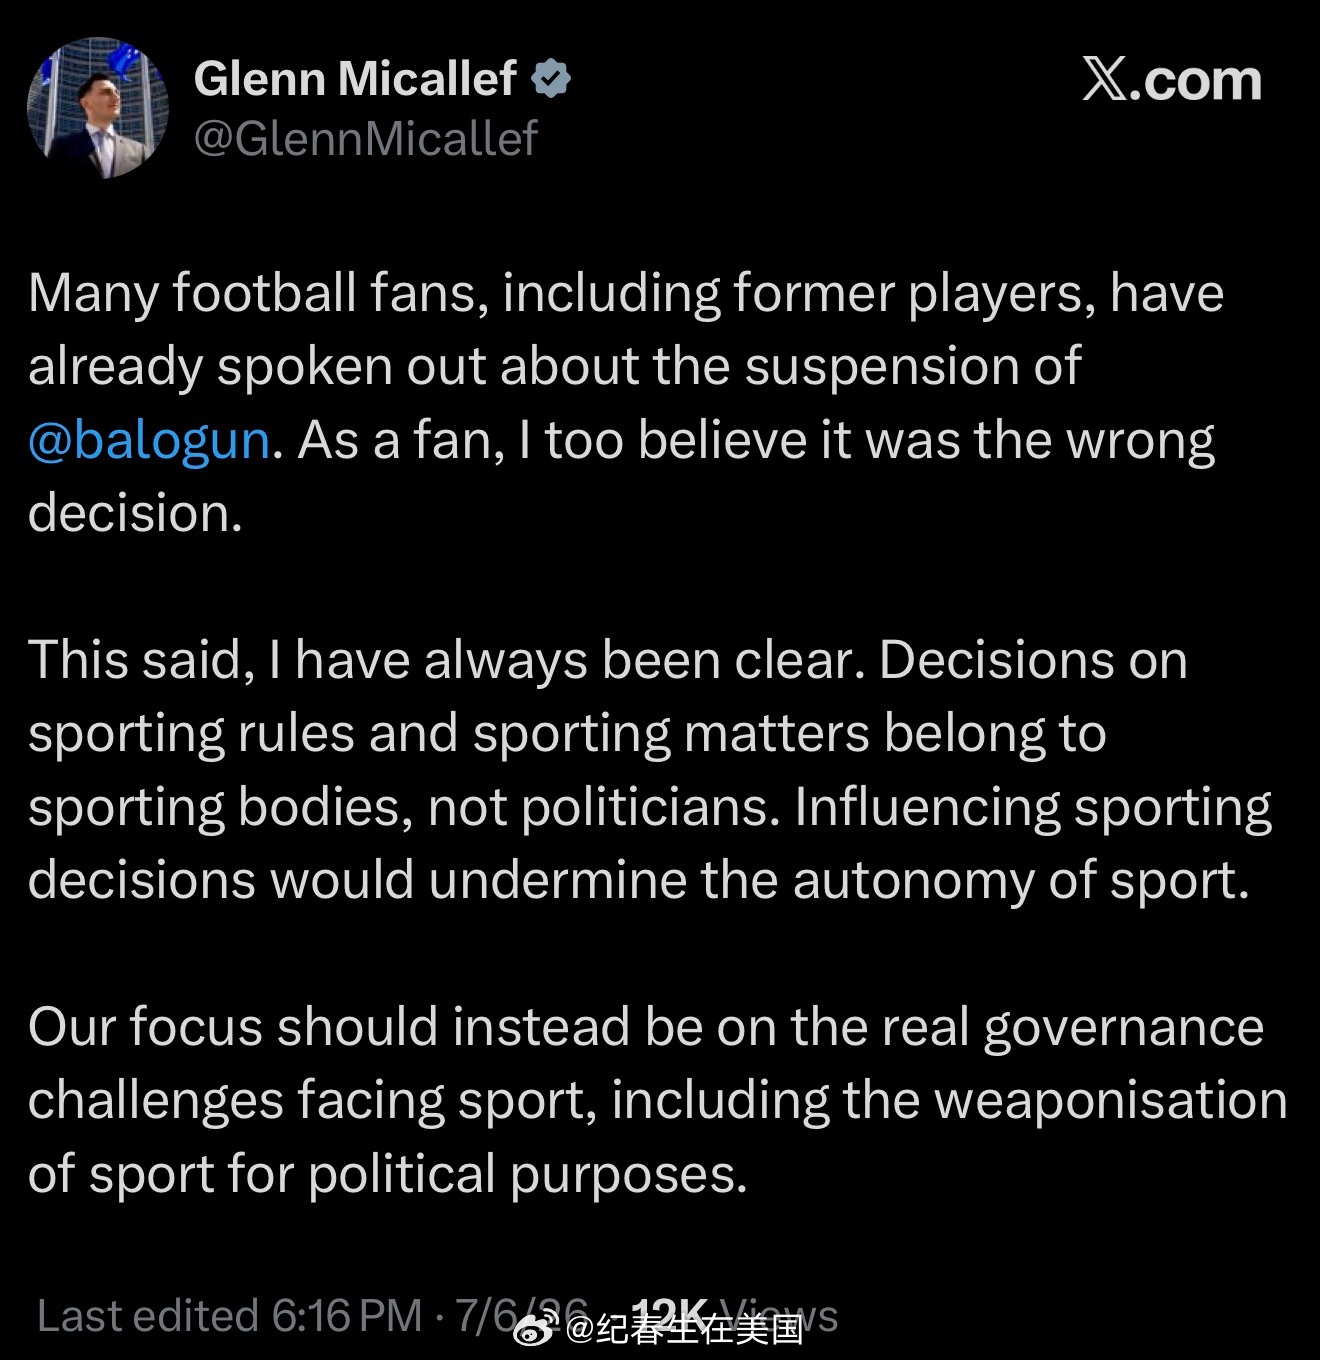
Task: Follow the @balogun mention link
Action: 149,440
